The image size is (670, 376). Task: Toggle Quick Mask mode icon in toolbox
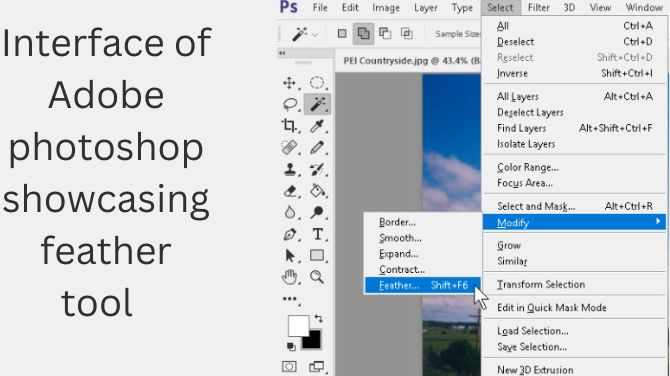(289, 367)
